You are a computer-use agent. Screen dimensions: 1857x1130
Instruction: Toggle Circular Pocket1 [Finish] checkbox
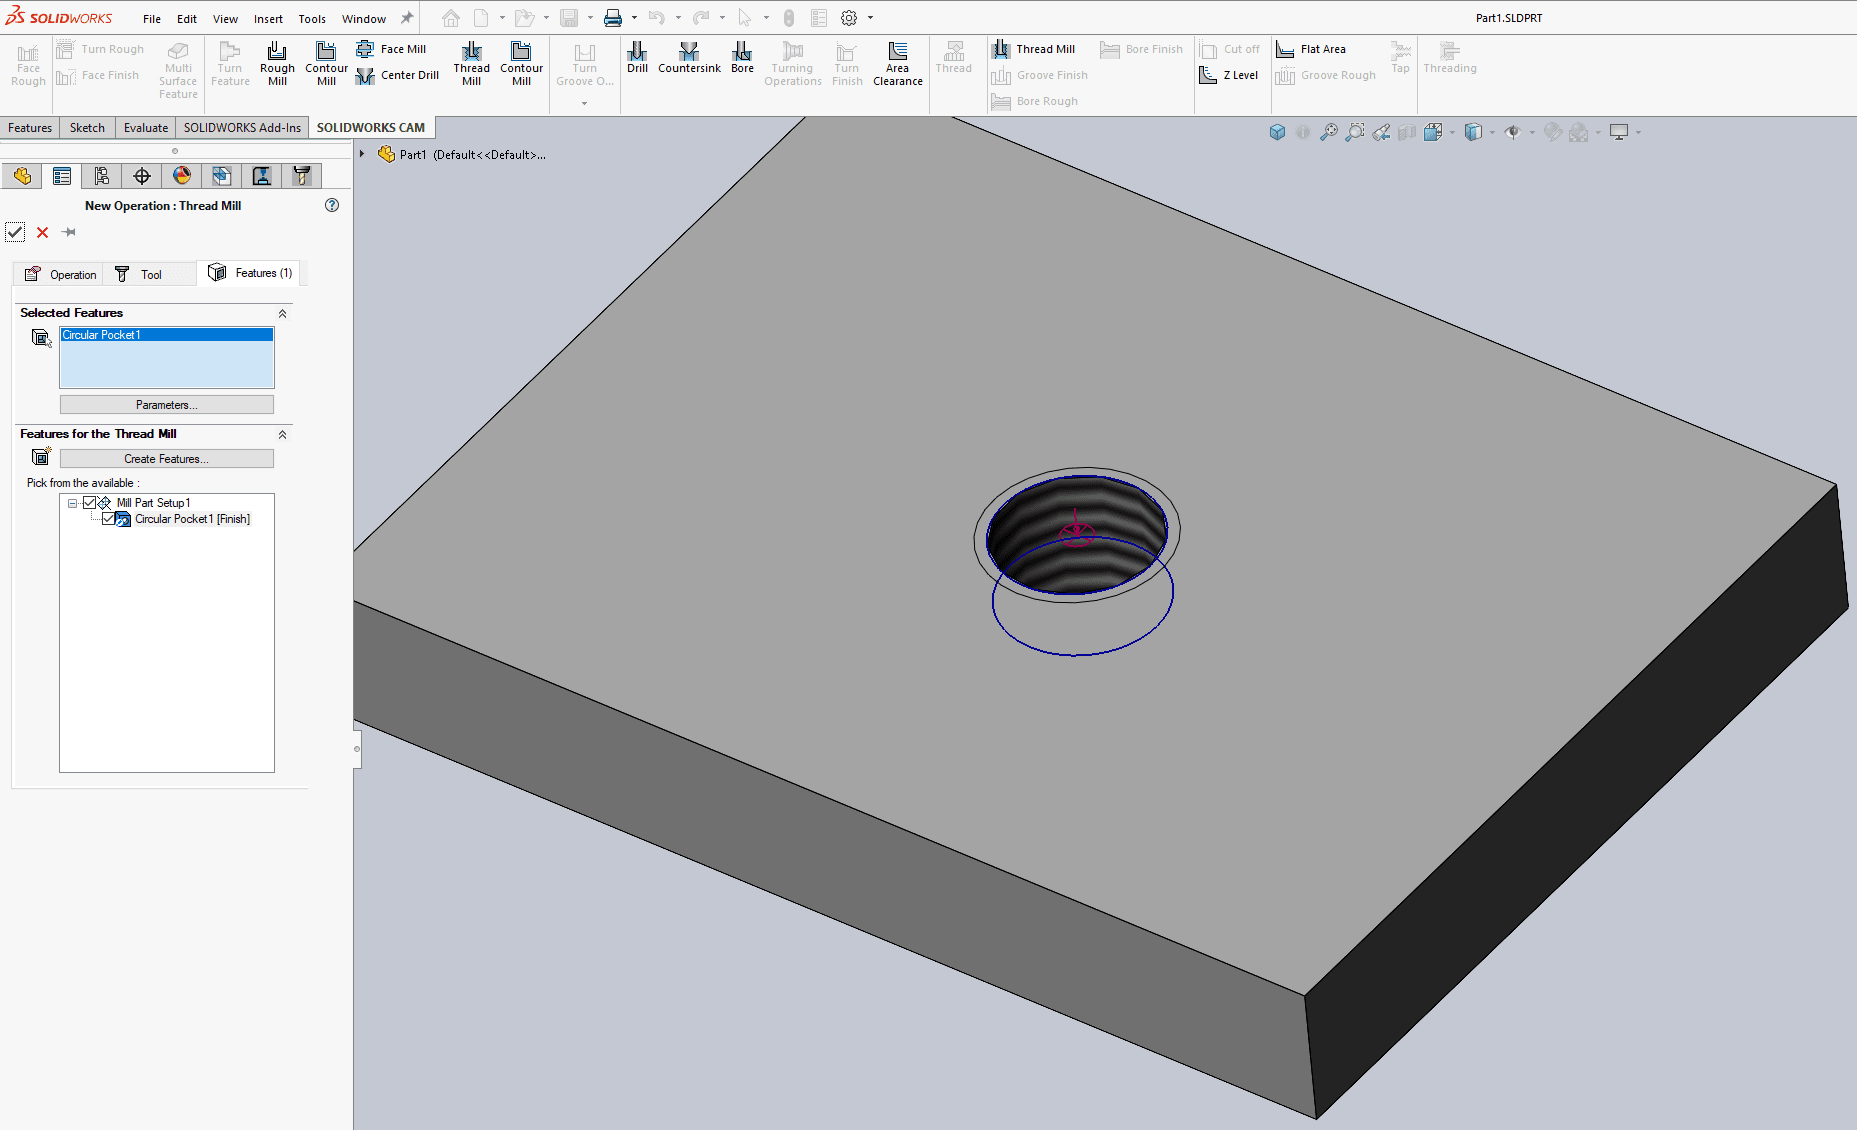(x=108, y=519)
